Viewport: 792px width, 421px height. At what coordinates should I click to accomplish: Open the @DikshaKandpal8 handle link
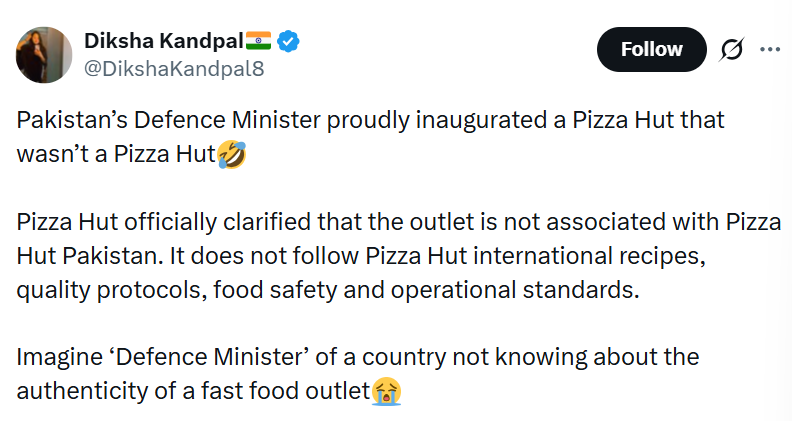tap(174, 69)
